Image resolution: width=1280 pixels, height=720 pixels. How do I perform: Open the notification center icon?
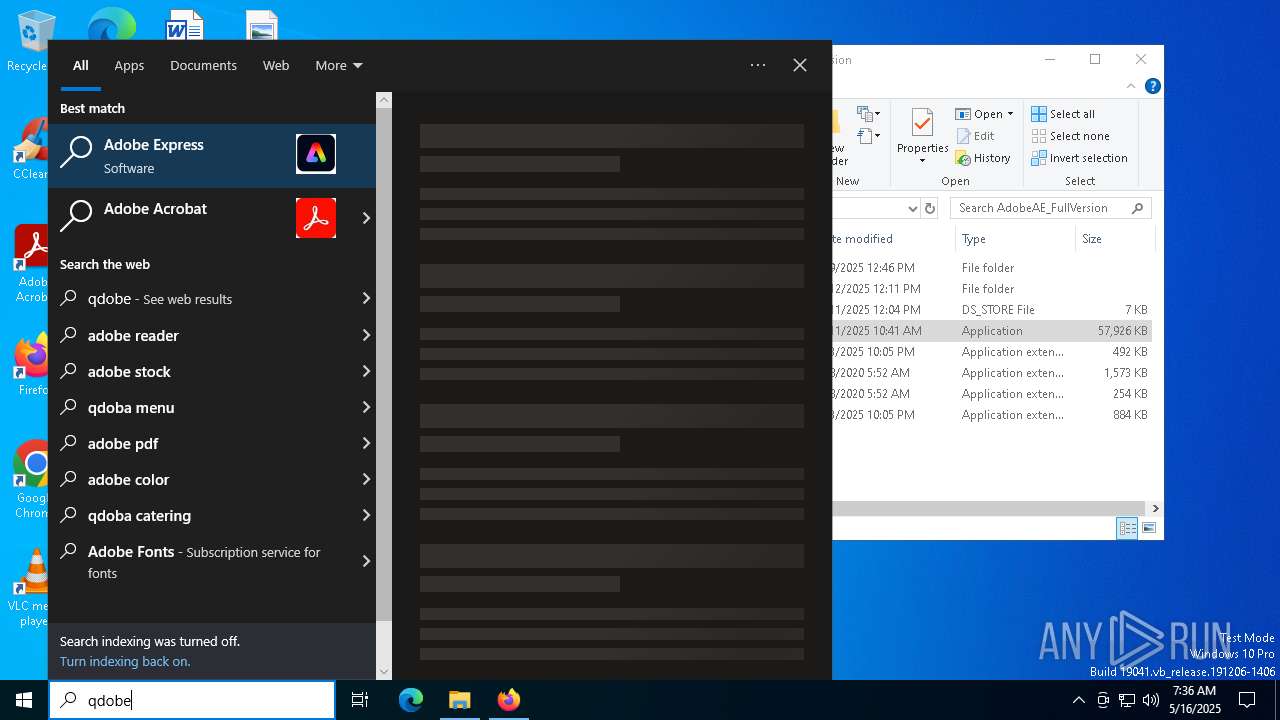[x=1247, y=700]
